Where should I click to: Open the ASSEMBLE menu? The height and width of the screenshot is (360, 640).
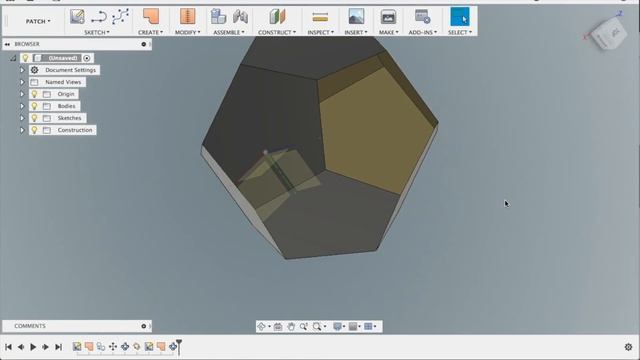pos(229,32)
